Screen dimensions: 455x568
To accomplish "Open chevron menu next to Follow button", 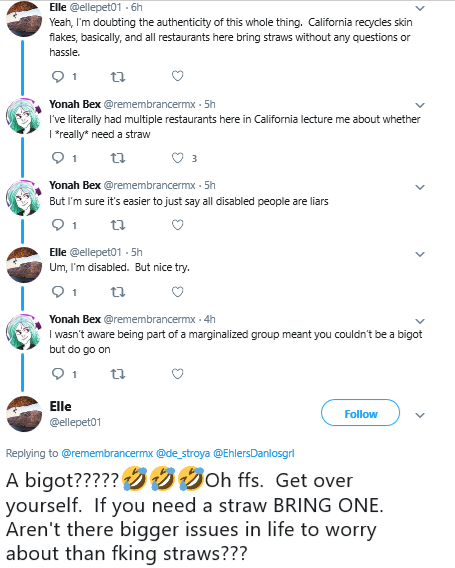I will (419, 415).
